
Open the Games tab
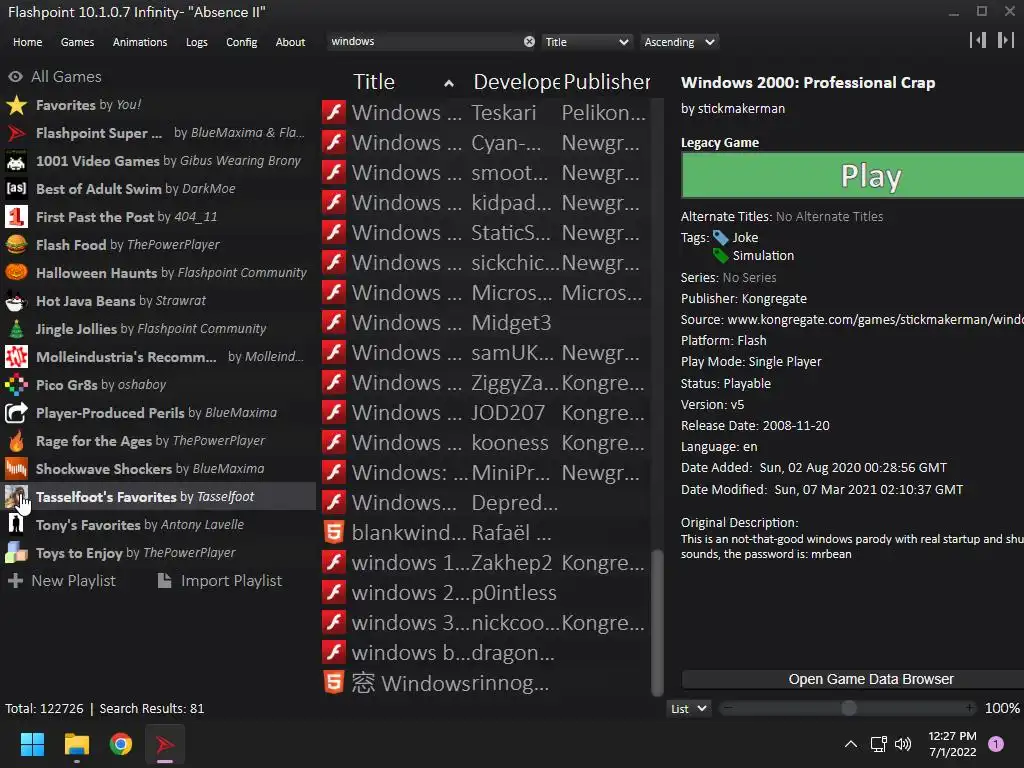(x=77, y=42)
